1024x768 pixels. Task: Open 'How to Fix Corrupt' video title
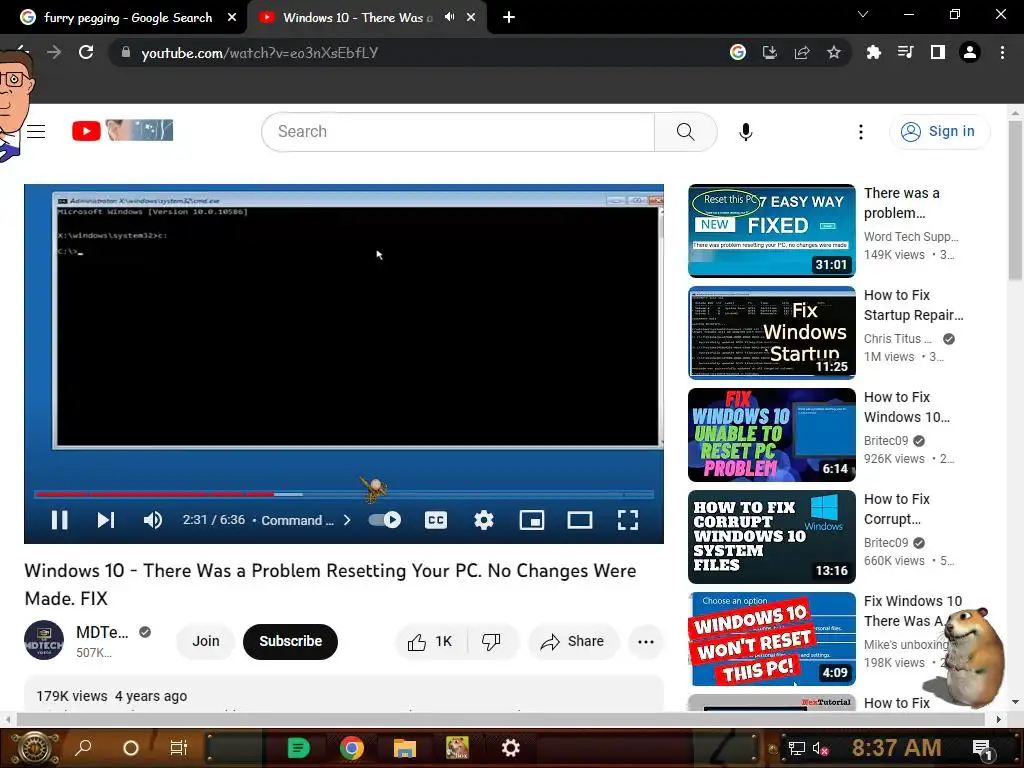[897, 509]
